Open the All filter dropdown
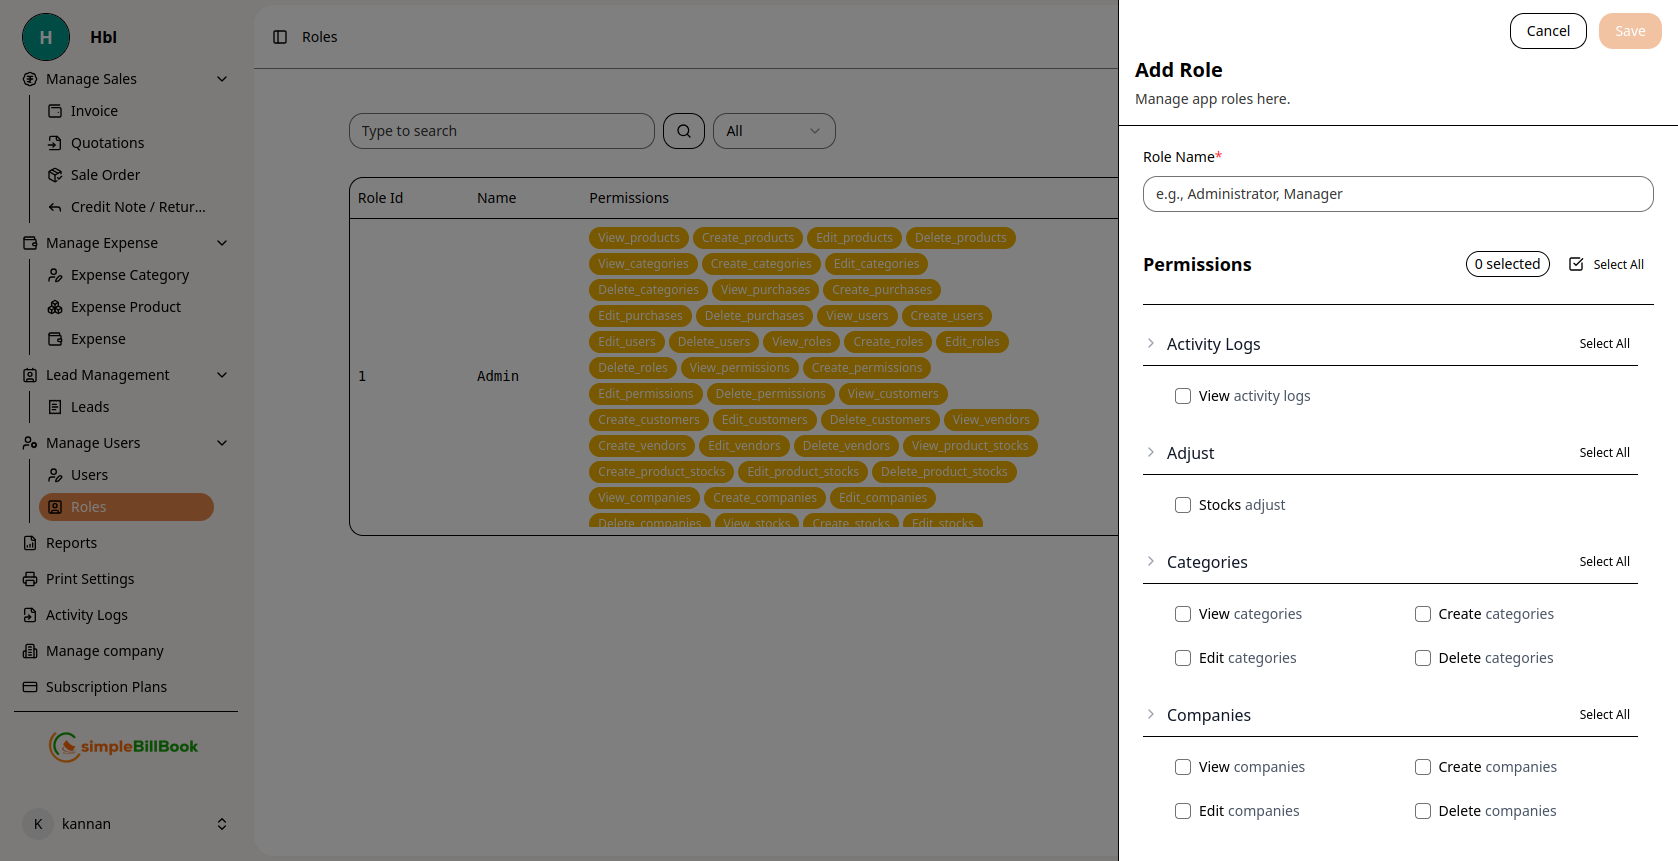Viewport: 1678px width, 861px height. (x=773, y=131)
